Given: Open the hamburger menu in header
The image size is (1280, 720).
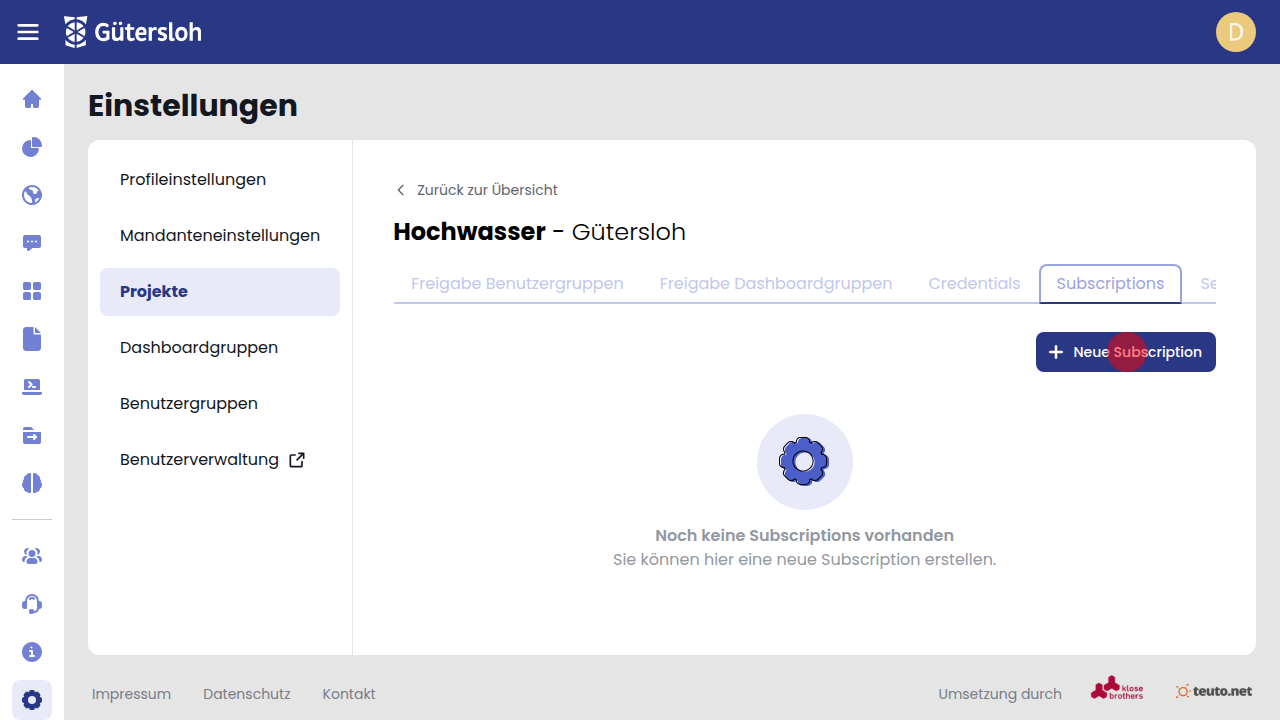Looking at the screenshot, I should [28, 32].
